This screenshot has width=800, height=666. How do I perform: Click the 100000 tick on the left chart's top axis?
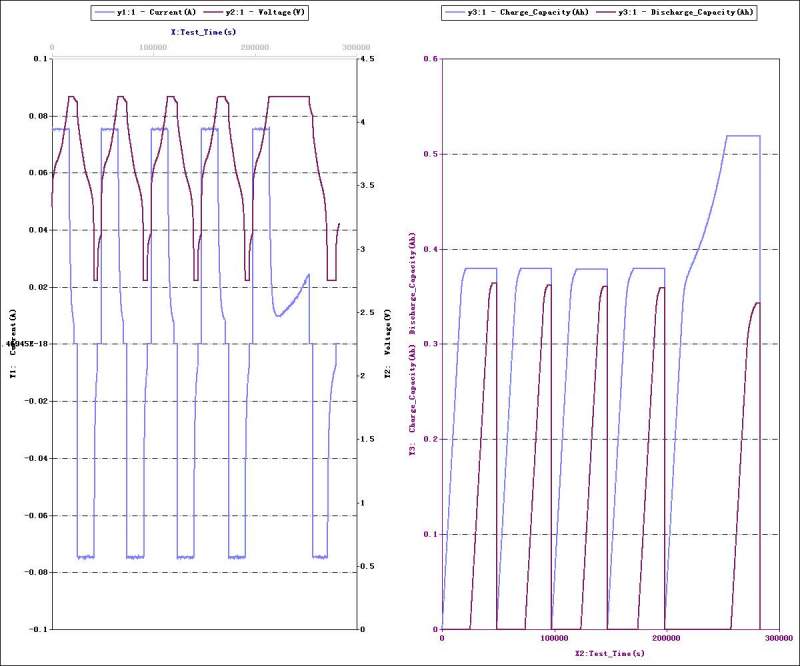click(153, 47)
